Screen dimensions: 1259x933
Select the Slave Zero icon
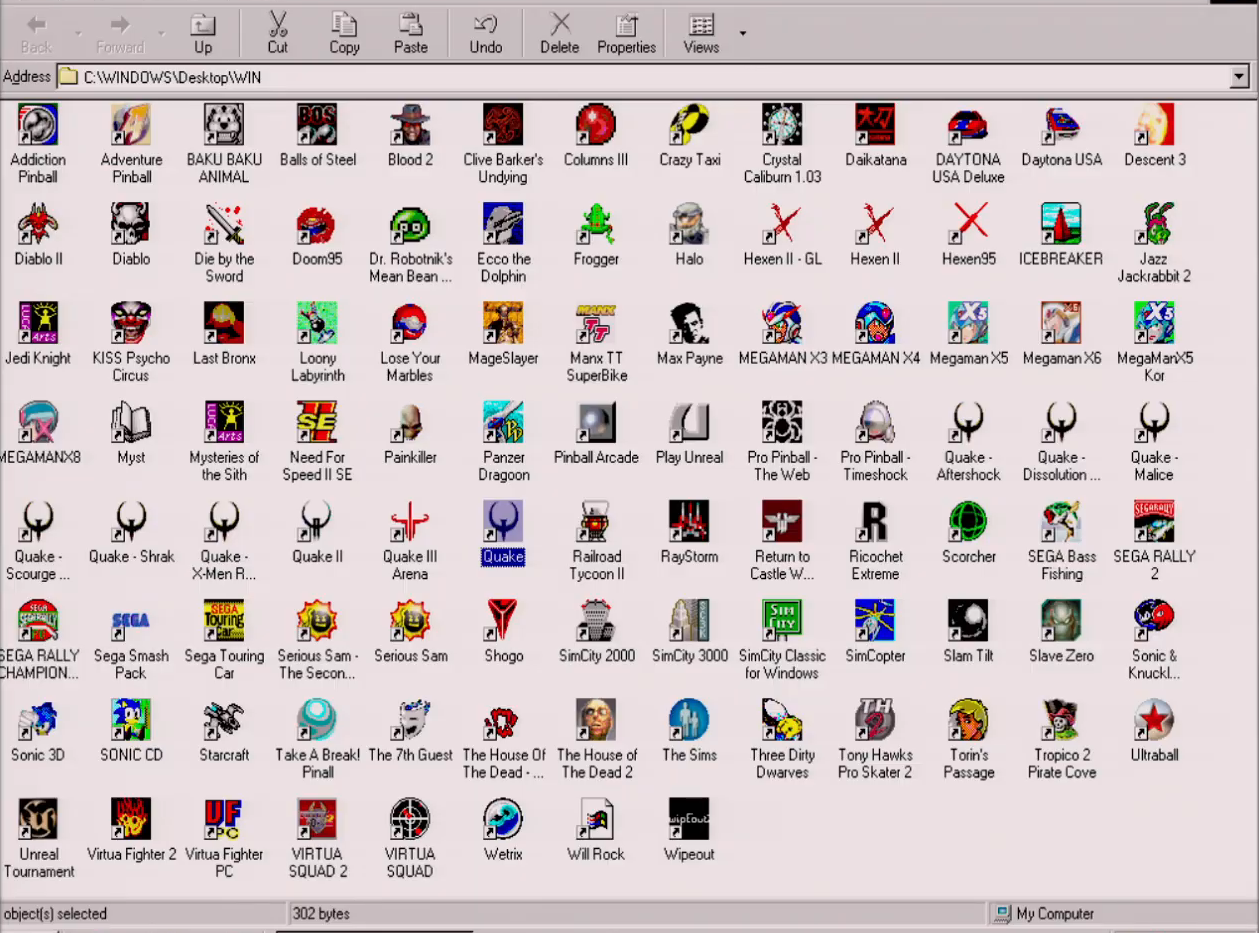pos(1061,620)
